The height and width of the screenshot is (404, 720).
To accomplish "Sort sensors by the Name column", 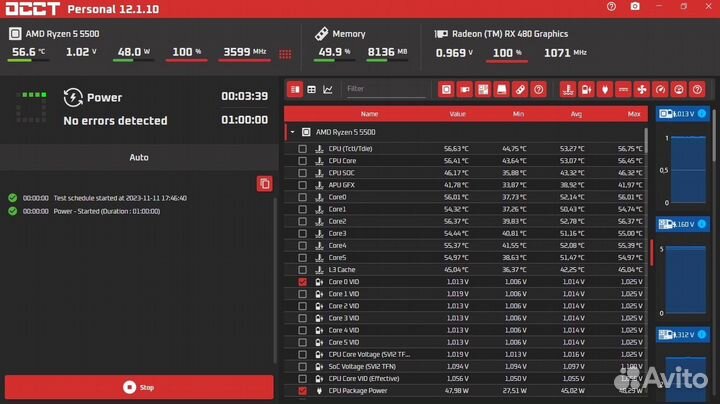I will pos(369,114).
